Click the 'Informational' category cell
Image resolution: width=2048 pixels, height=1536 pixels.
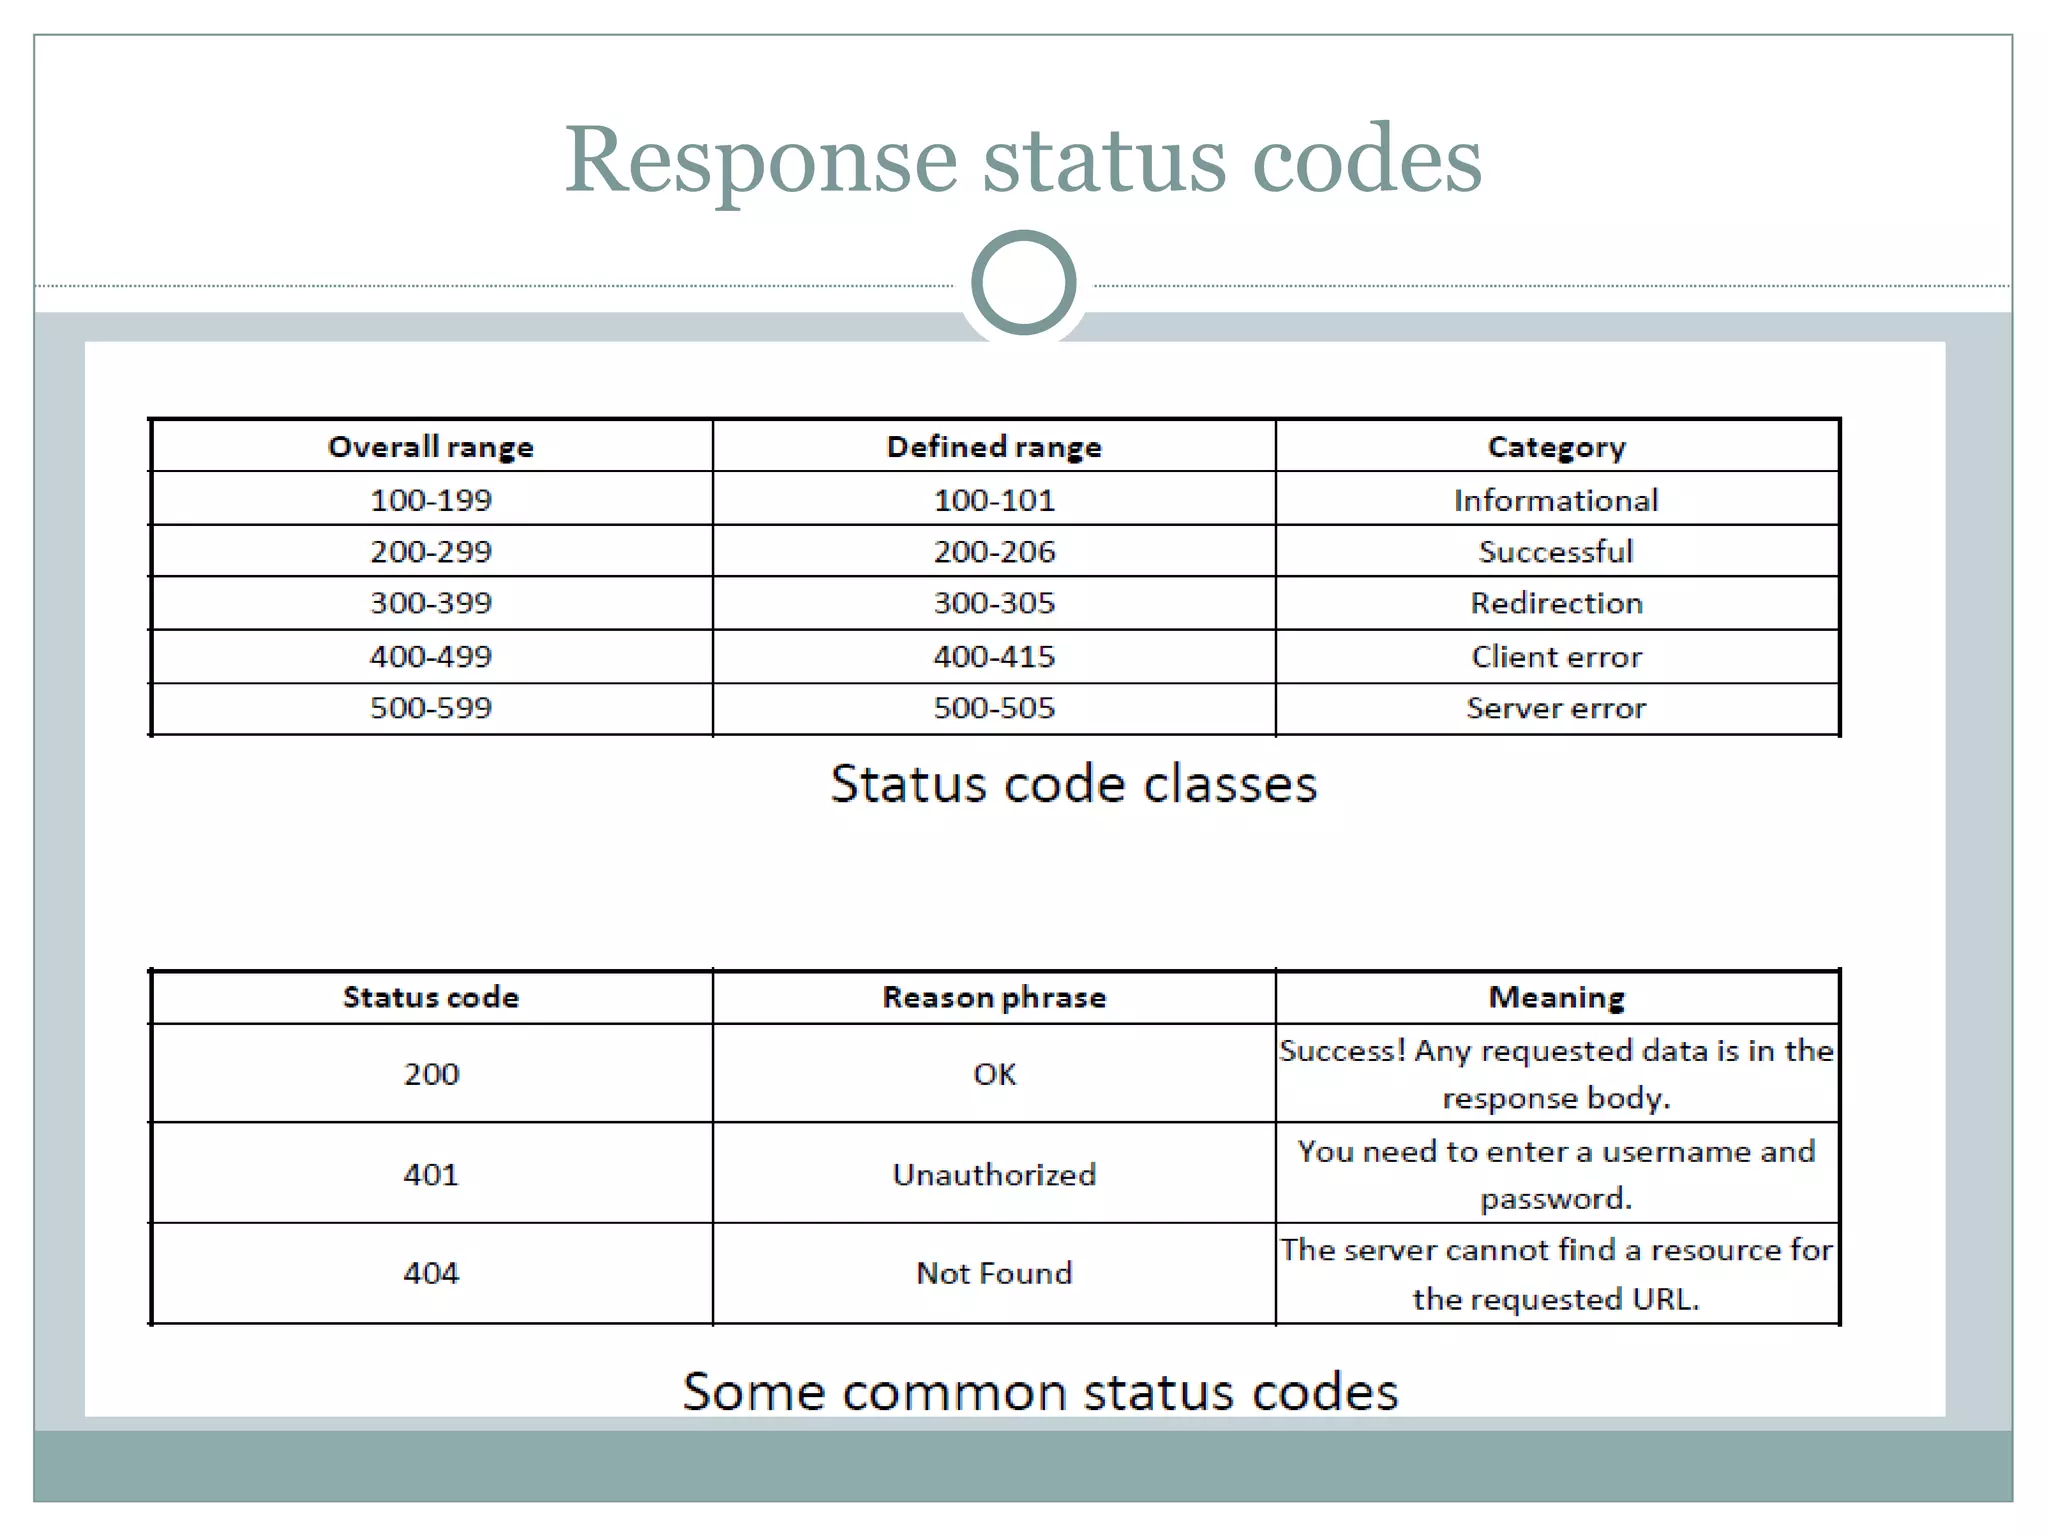click(x=1557, y=499)
